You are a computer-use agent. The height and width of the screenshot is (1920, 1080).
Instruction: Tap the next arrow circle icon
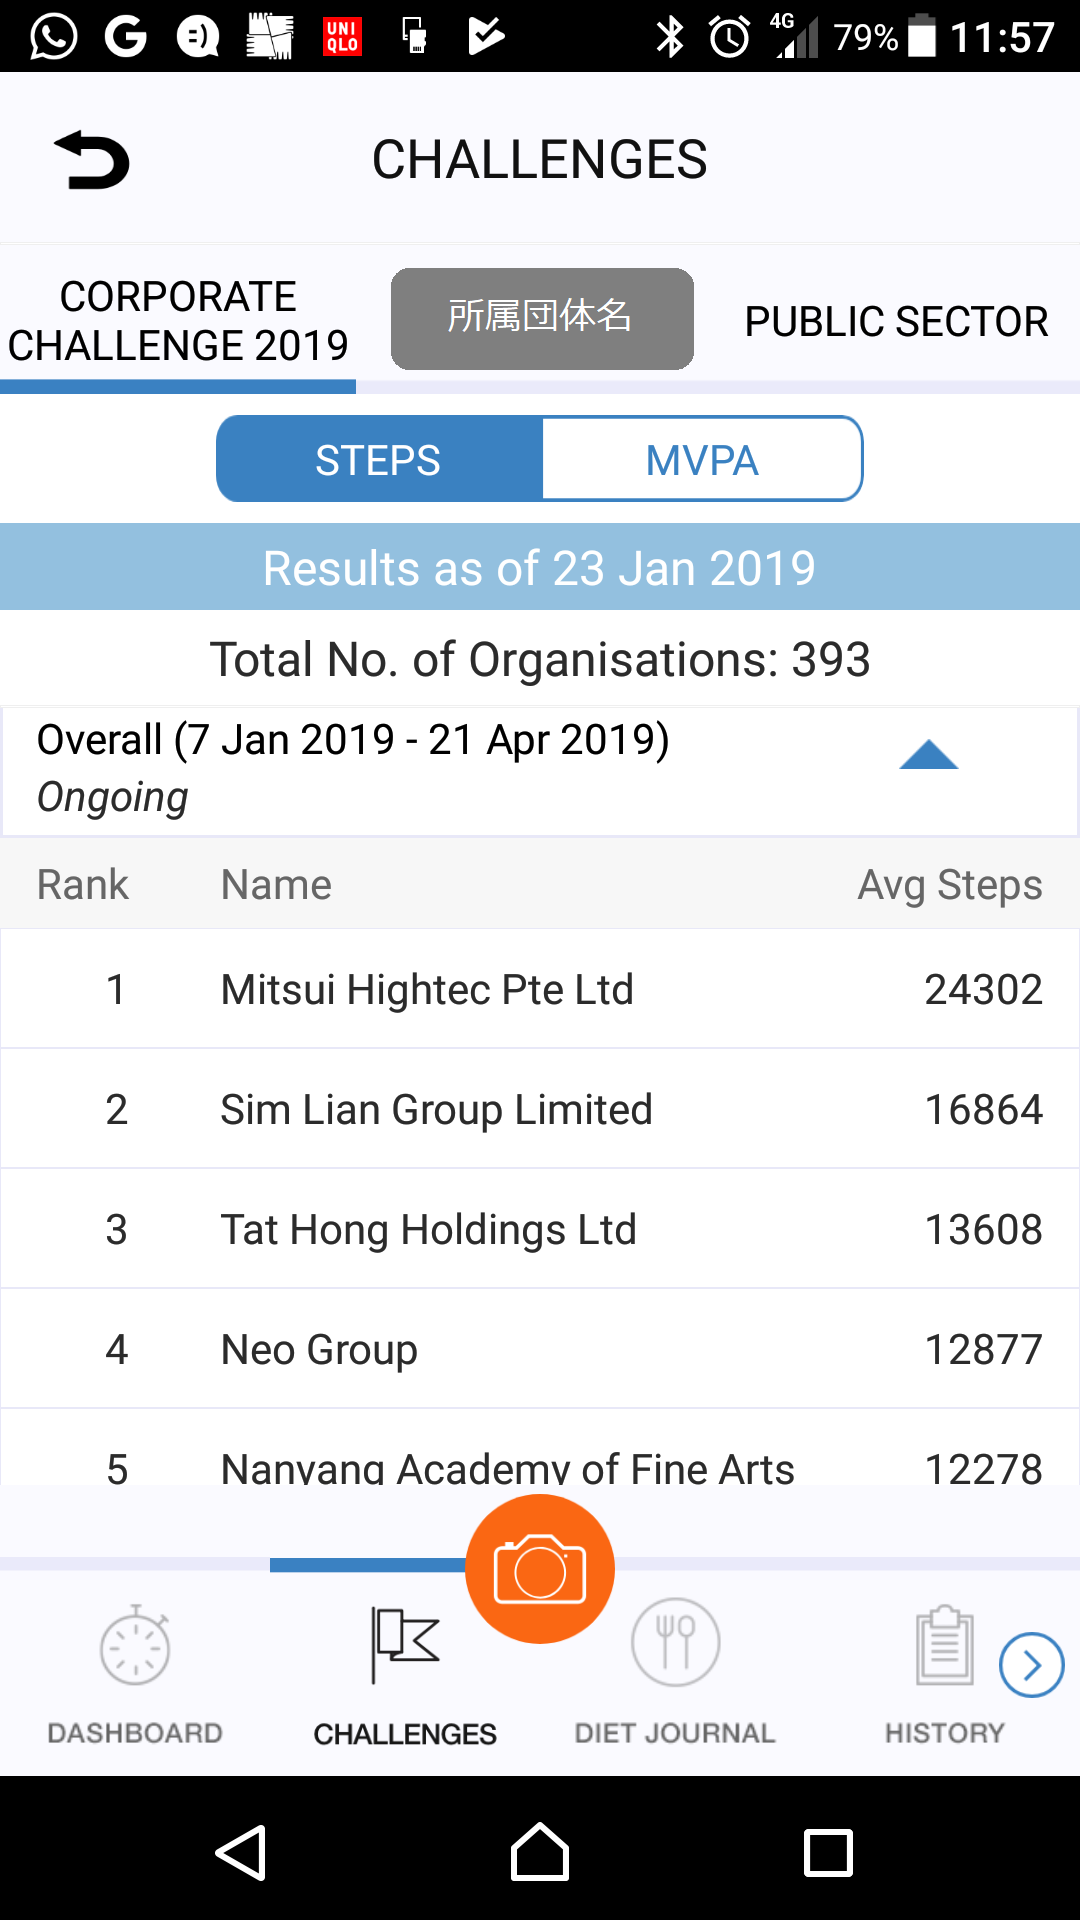click(1031, 1665)
